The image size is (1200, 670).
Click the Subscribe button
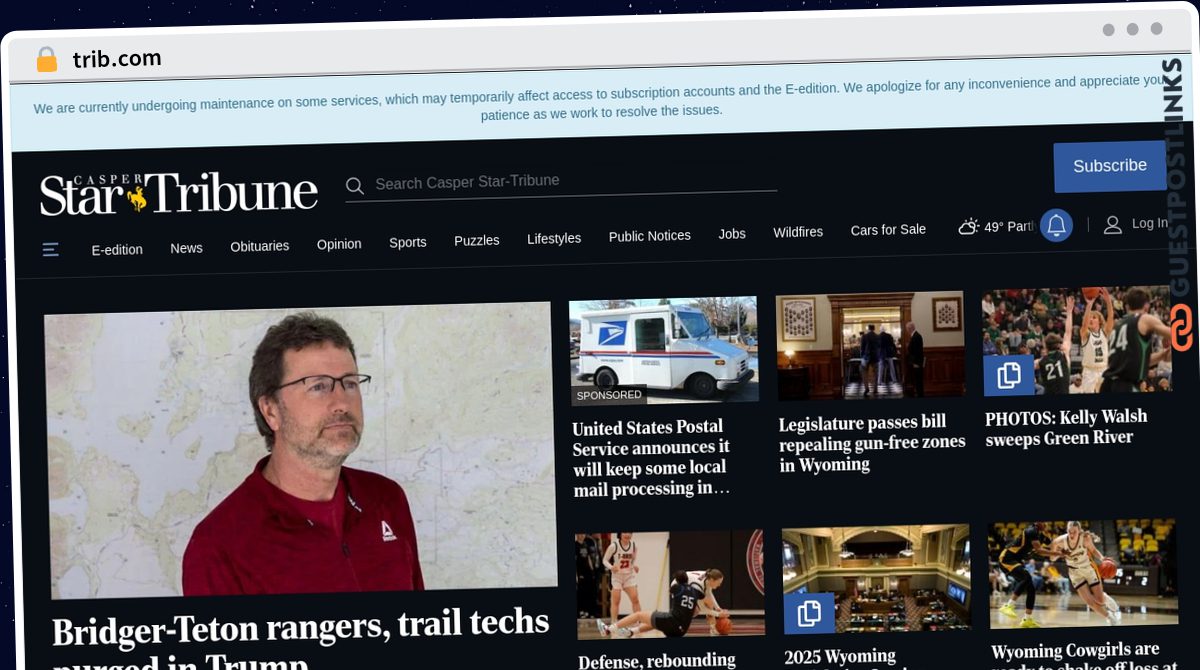tap(1110, 166)
